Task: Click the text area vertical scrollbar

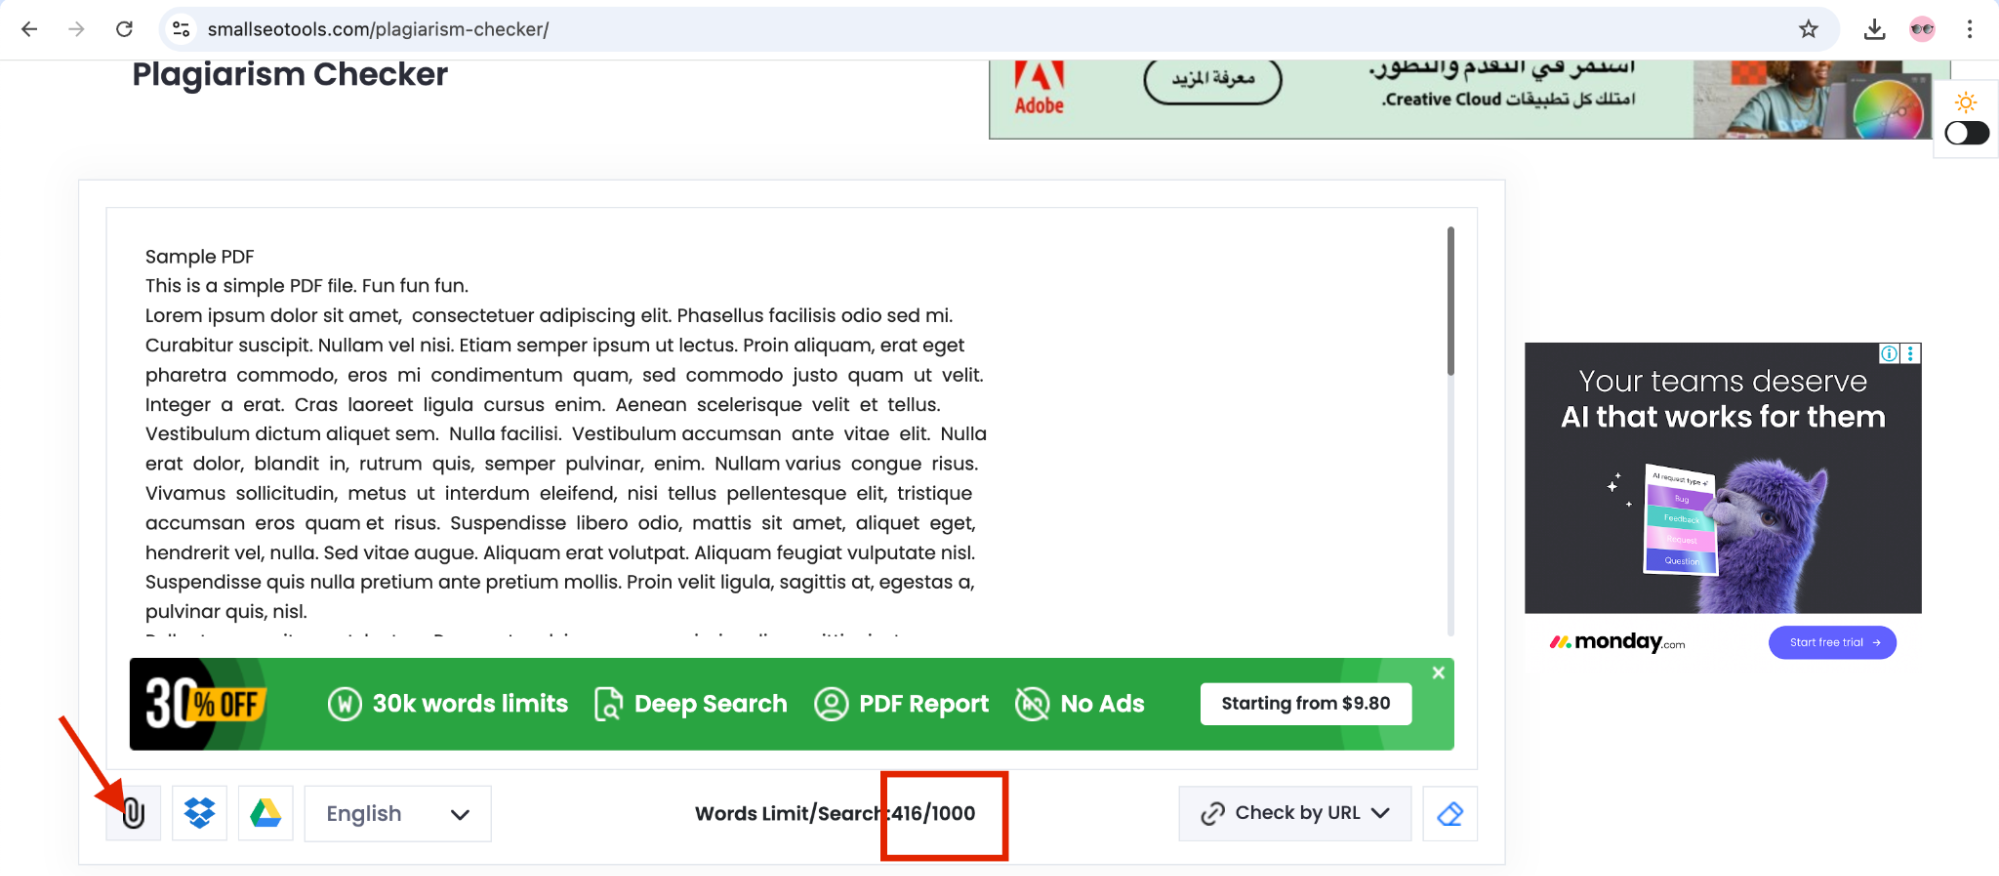Action: [x=1450, y=301]
